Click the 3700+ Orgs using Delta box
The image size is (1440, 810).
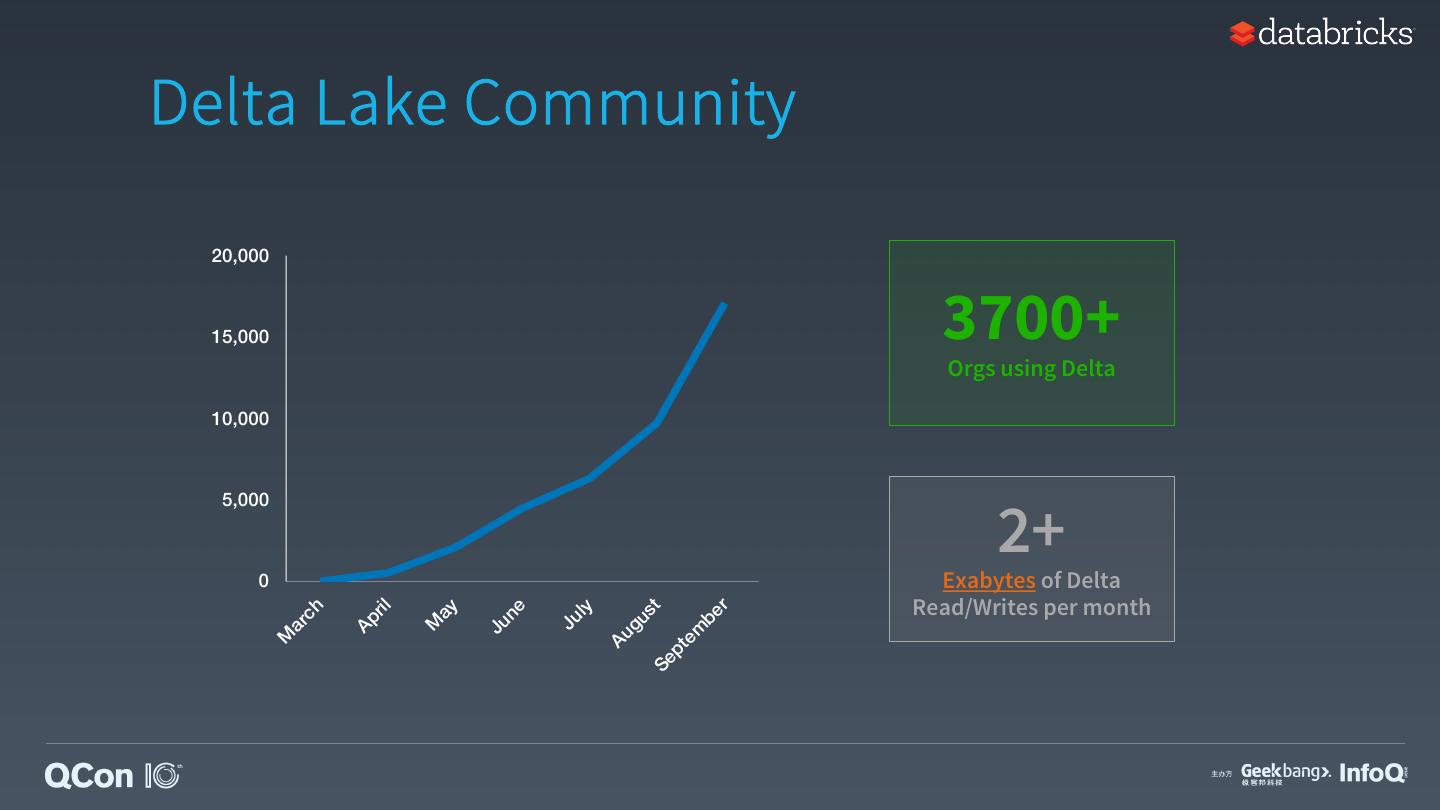tap(1032, 333)
